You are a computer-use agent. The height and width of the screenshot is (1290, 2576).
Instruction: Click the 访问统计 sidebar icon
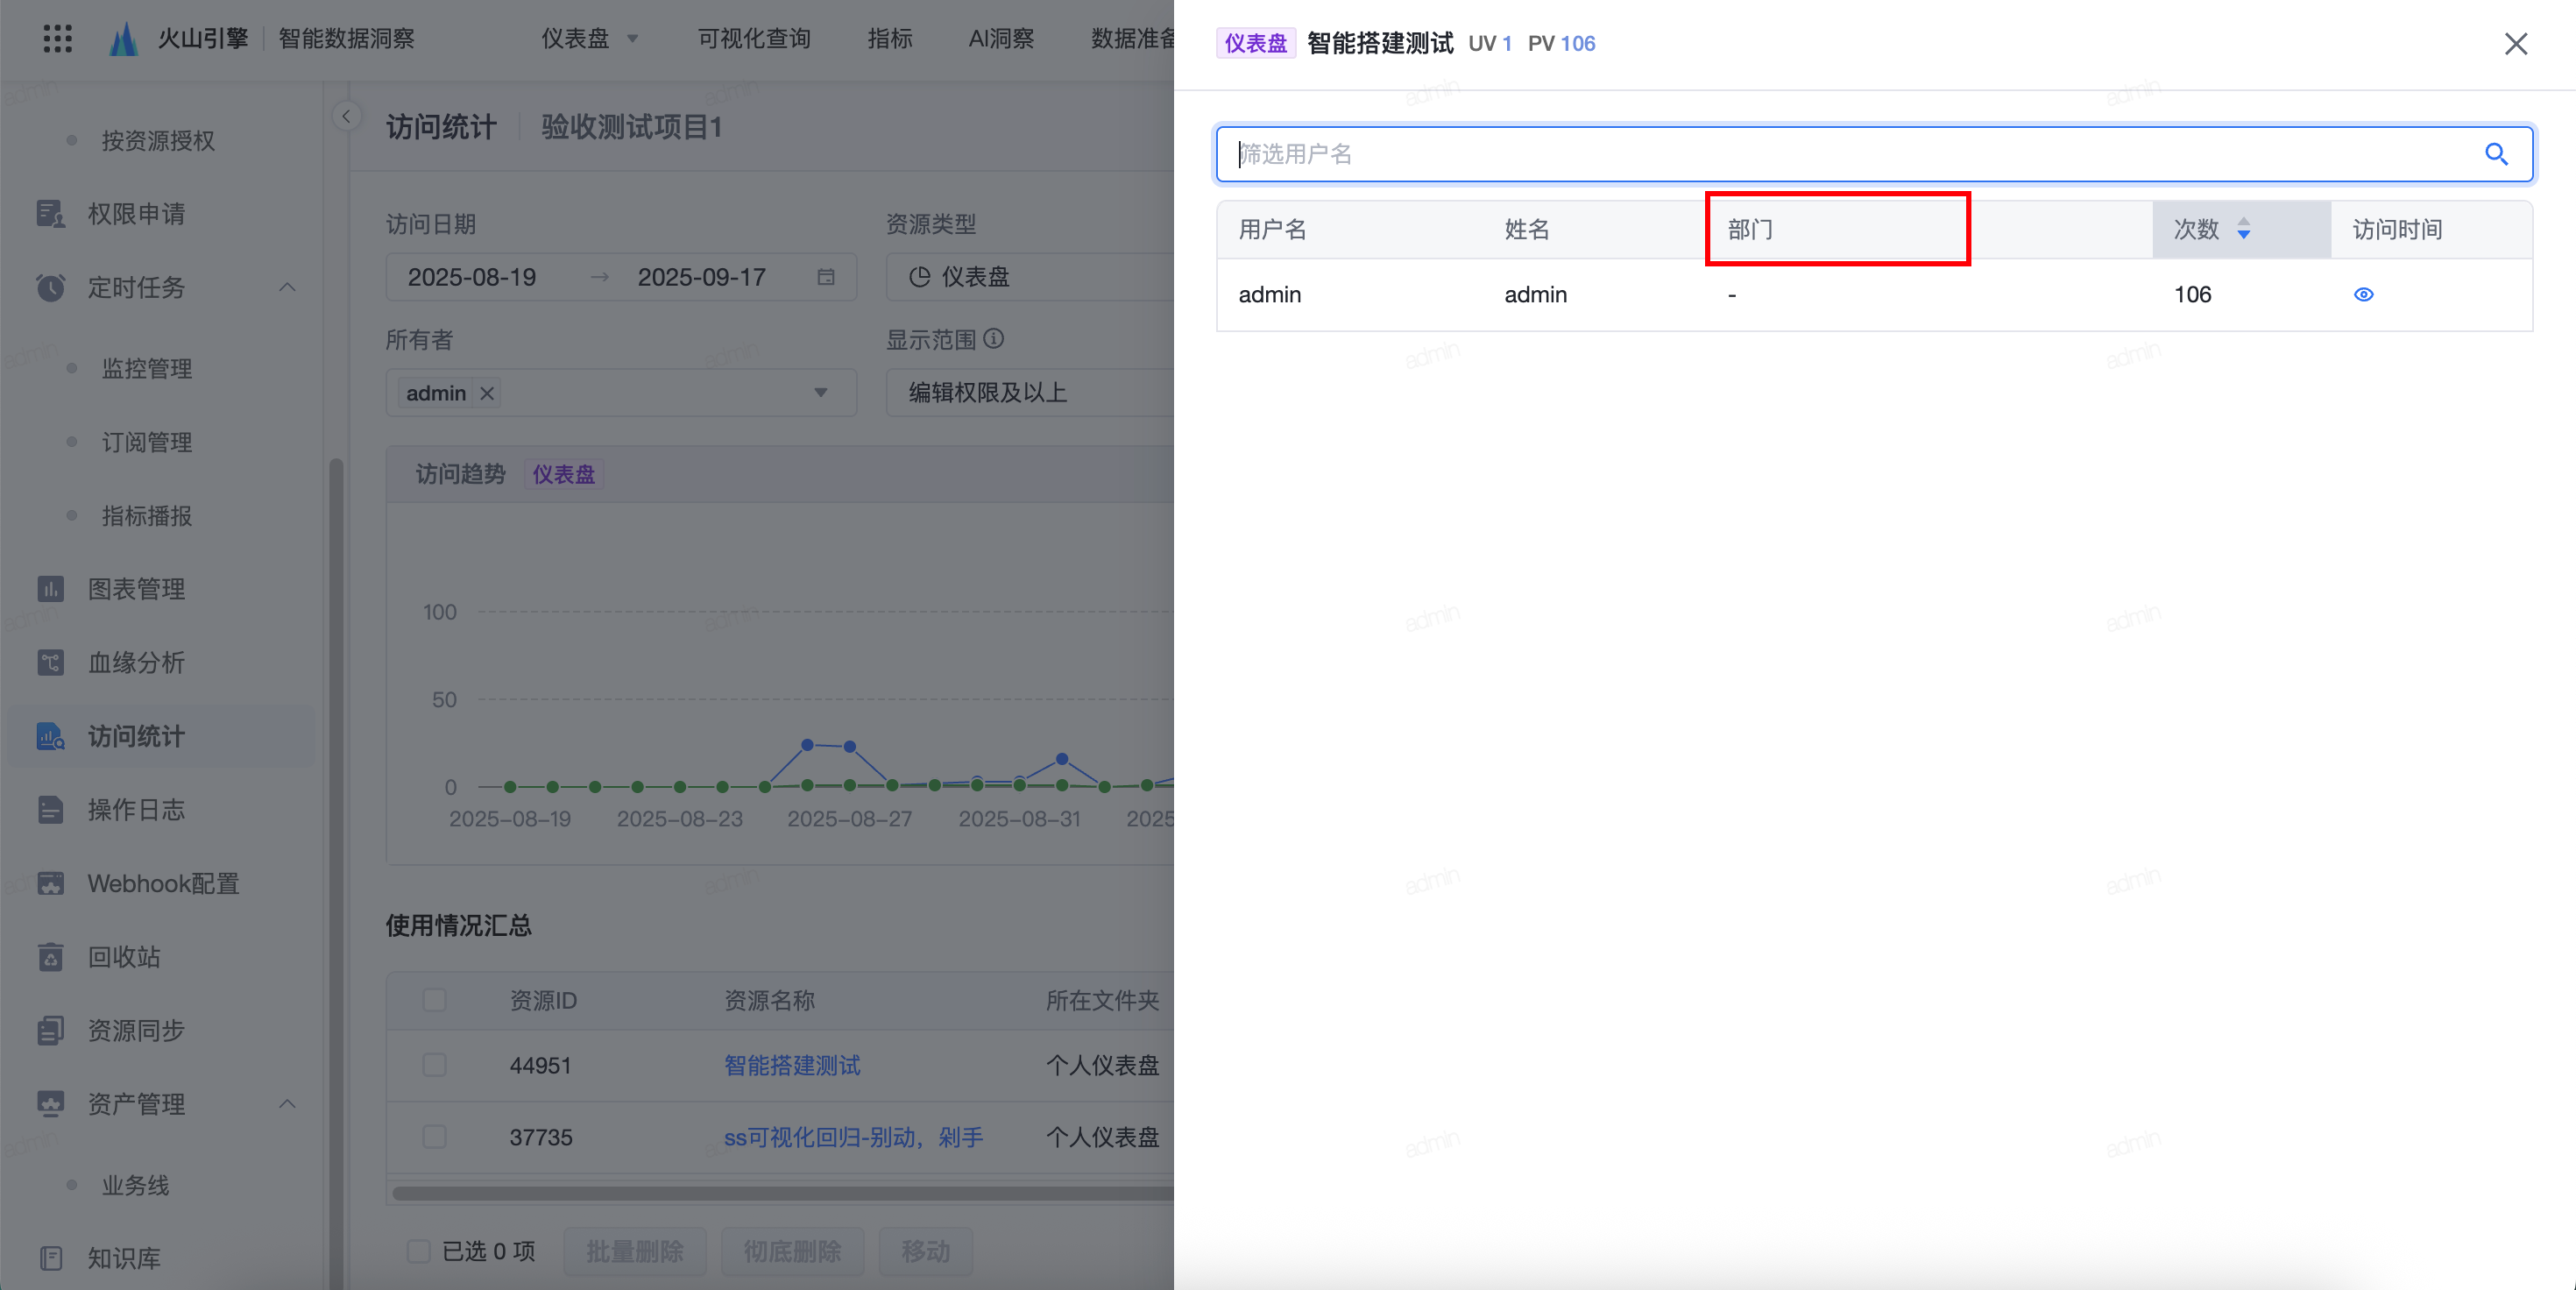click(x=50, y=736)
